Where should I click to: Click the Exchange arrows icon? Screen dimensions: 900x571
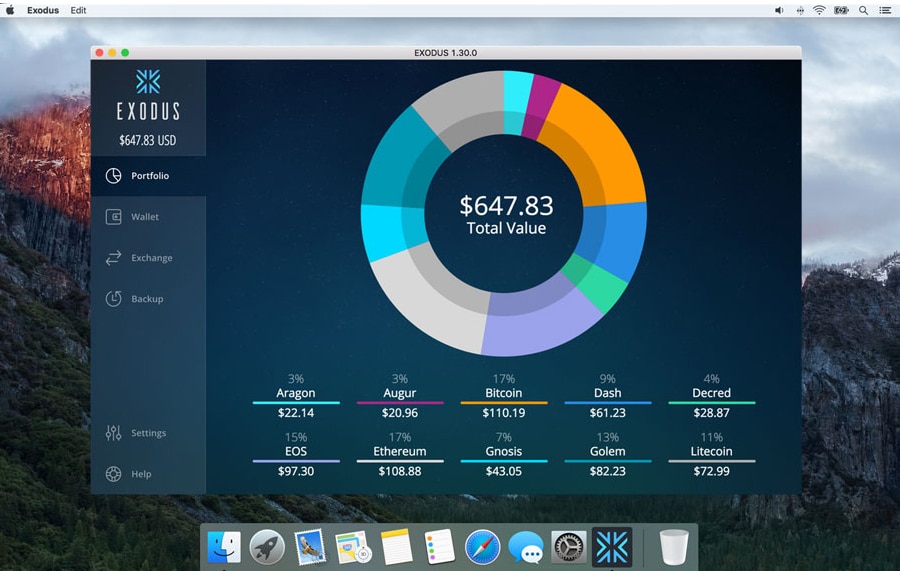114,258
